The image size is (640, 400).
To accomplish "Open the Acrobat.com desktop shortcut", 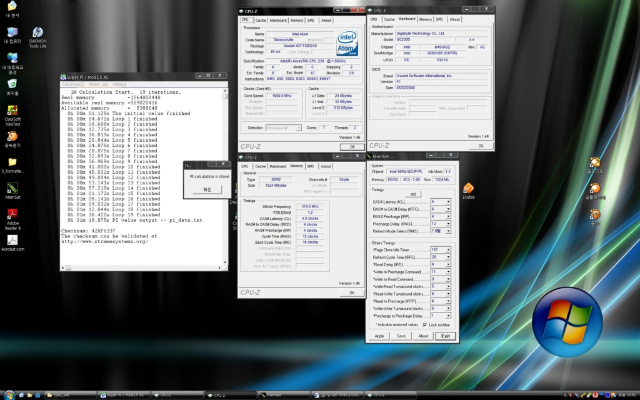I will pos(12,242).
